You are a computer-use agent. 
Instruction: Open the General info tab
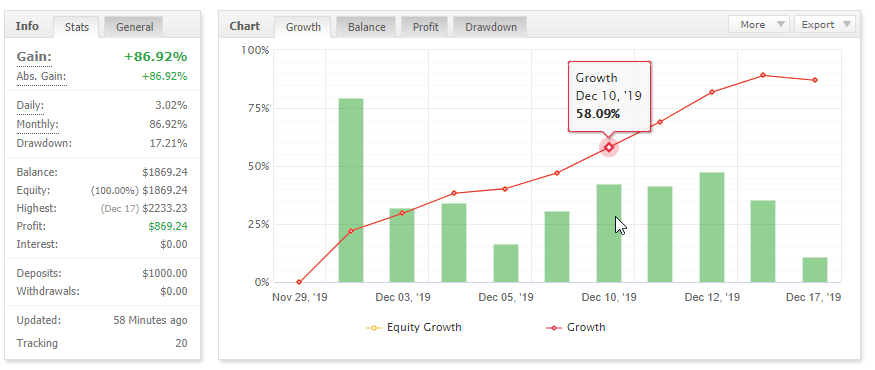coord(134,27)
